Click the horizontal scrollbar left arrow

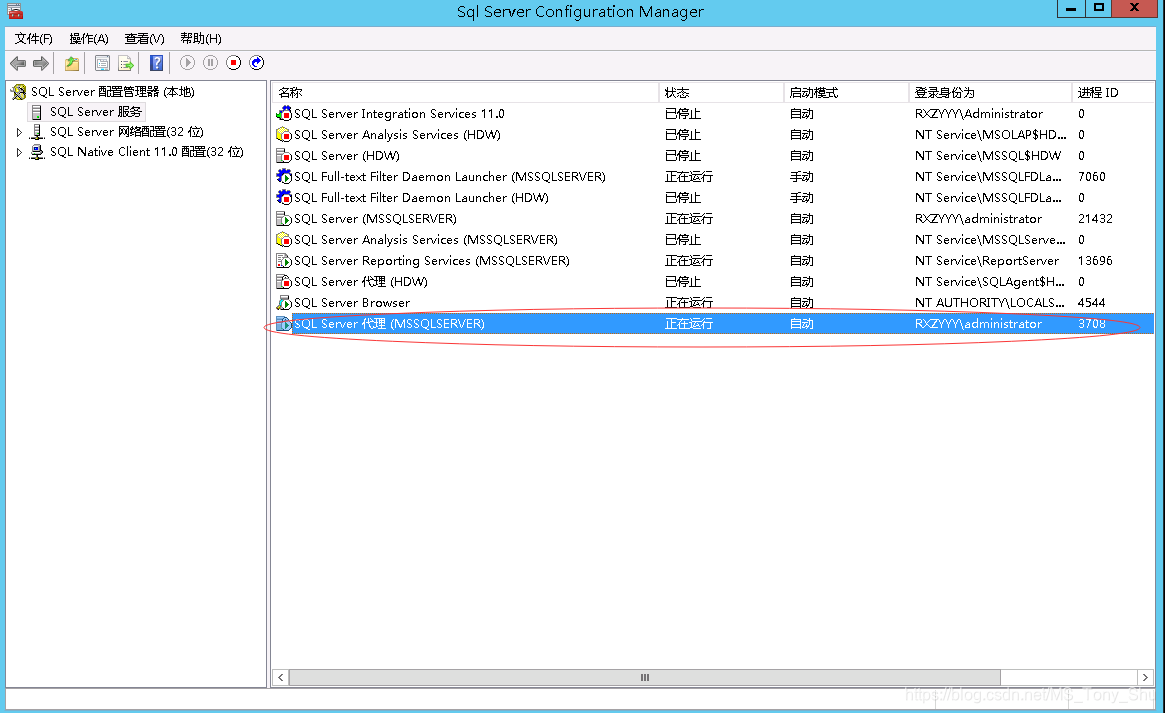[280, 677]
